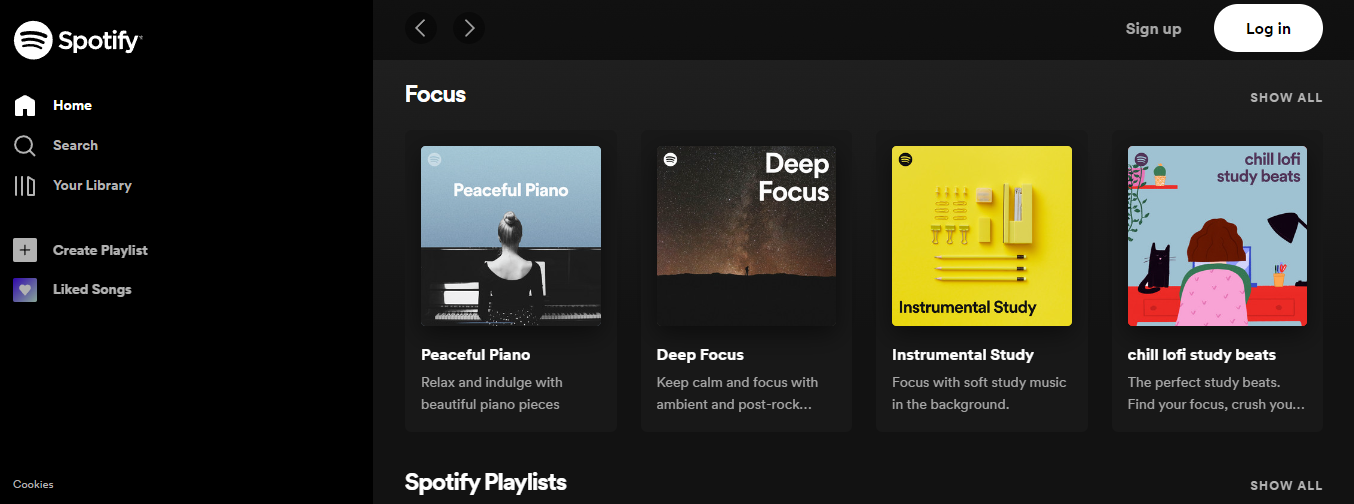Click the Sign up link
This screenshot has height=504, width=1354.
coord(1153,28)
